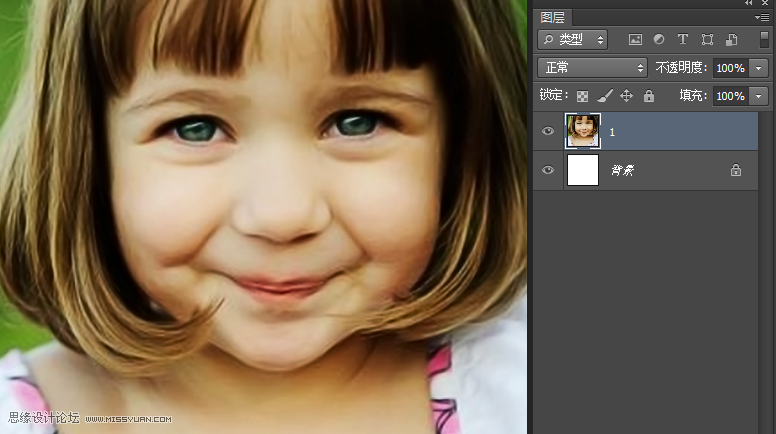The image size is (776, 434).
Task: Toggle the layer filtering switch
Action: [x=764, y=40]
